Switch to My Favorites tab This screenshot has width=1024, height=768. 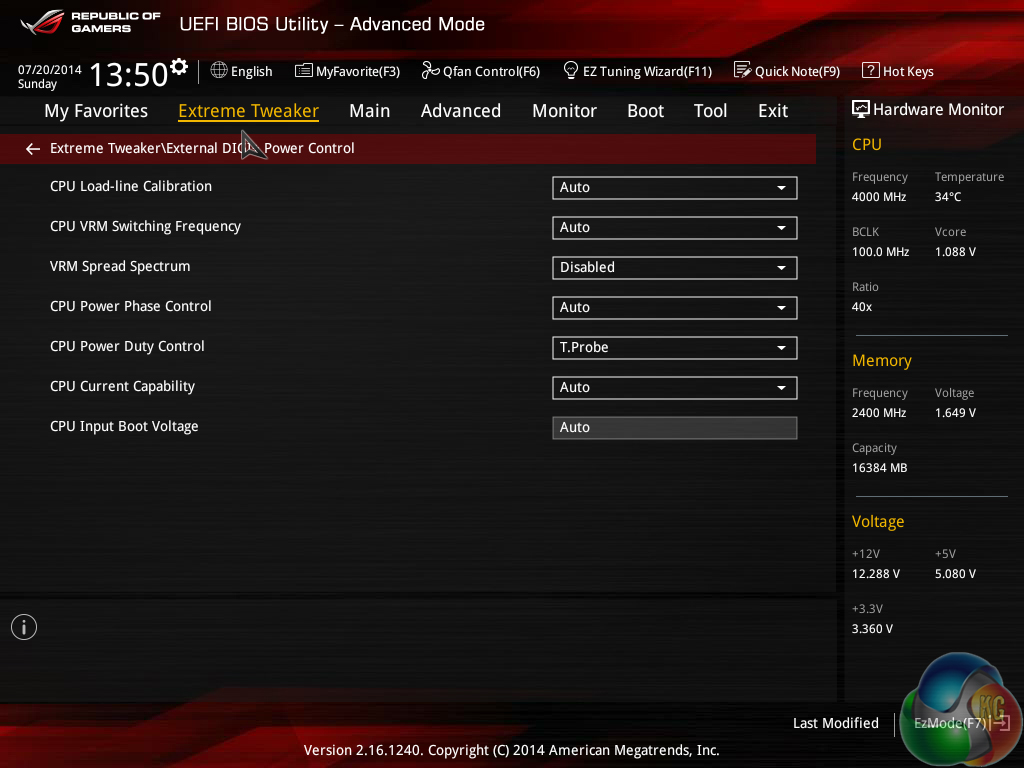96,111
